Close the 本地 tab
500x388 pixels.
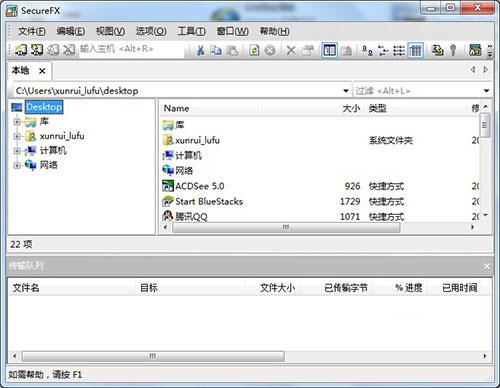pyautogui.click(x=42, y=71)
